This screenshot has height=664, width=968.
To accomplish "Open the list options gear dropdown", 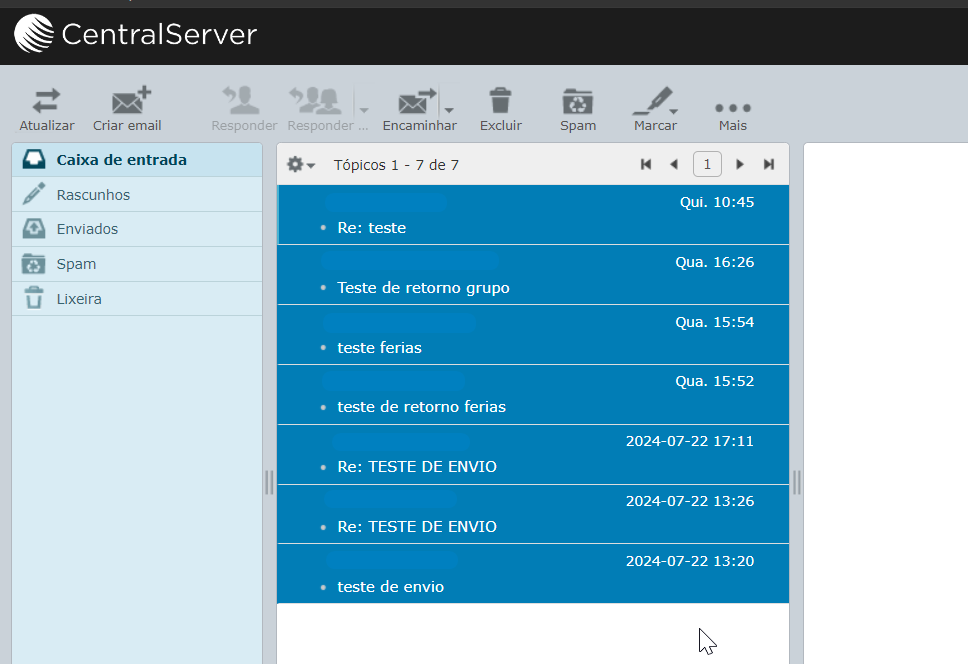I will coord(300,165).
